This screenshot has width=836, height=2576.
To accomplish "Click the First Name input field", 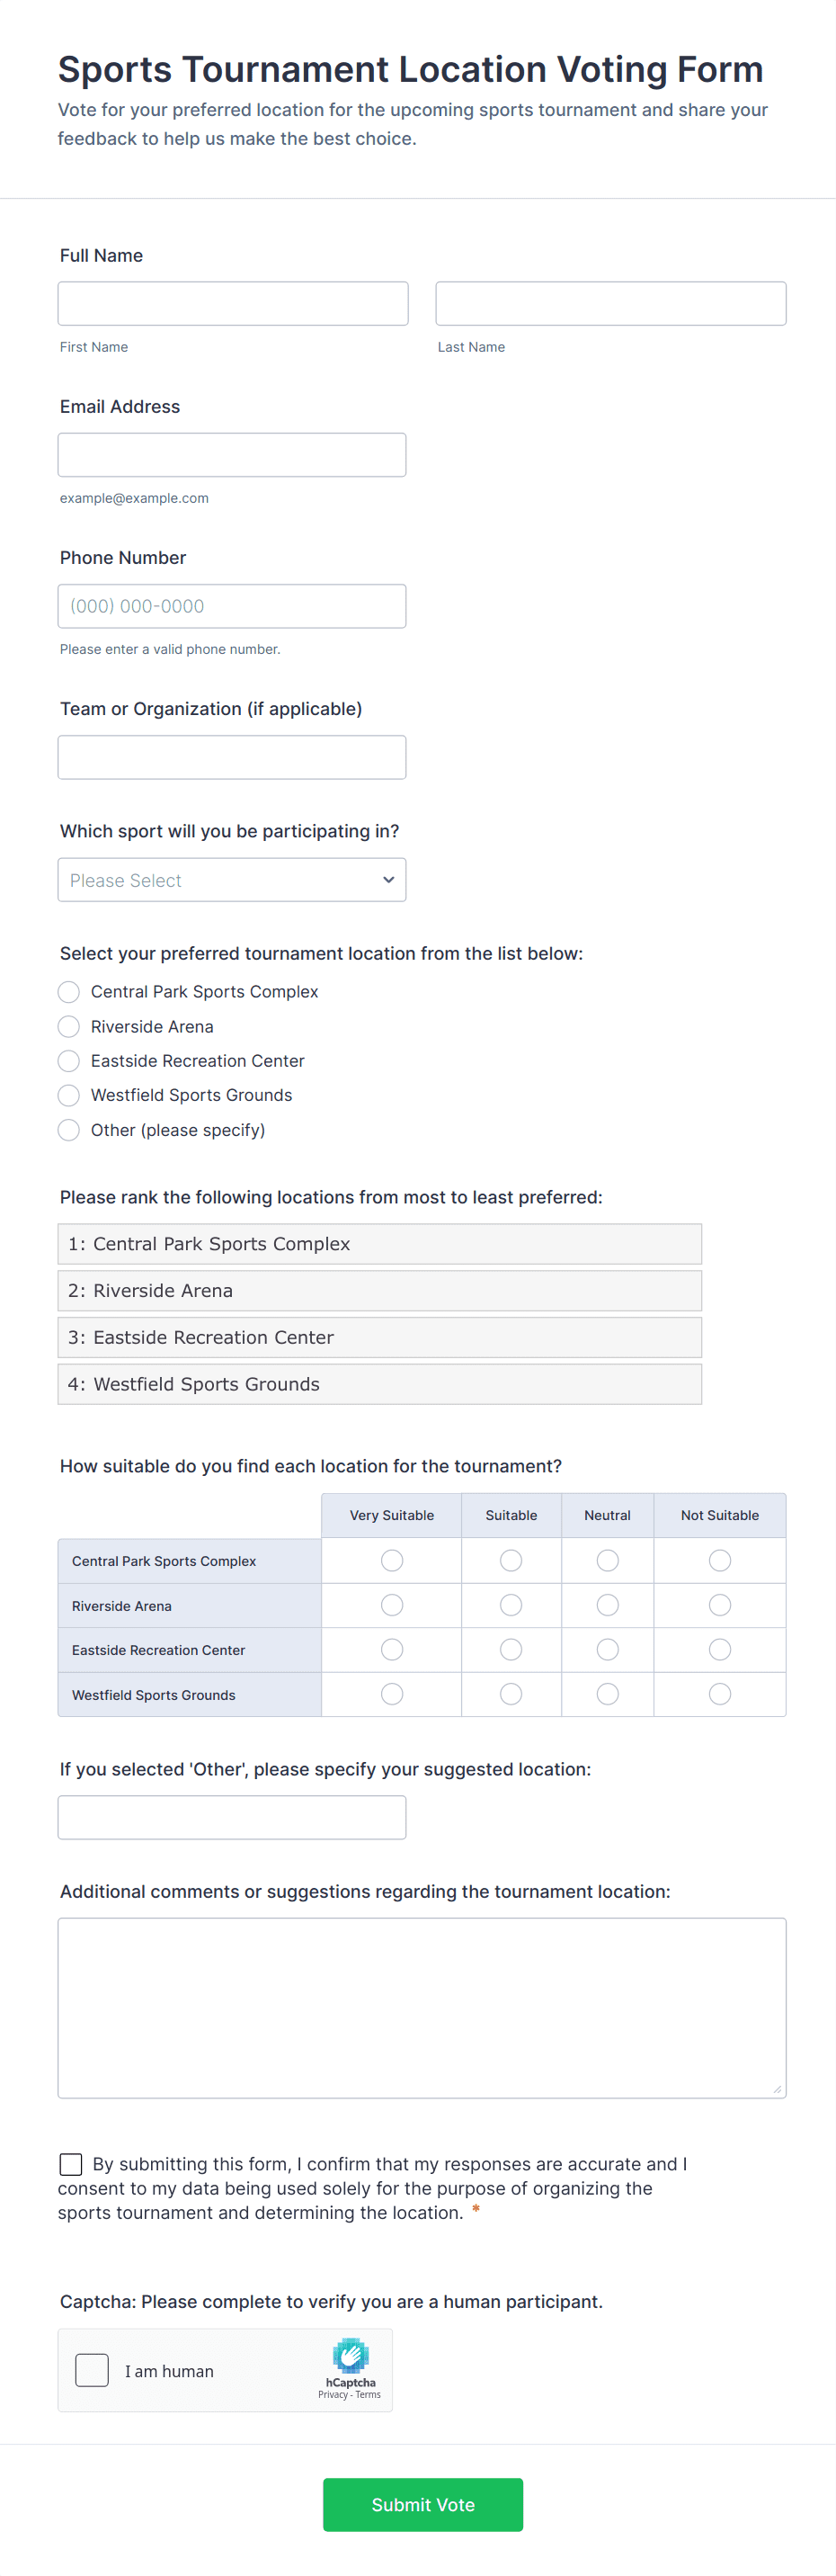I will point(233,304).
